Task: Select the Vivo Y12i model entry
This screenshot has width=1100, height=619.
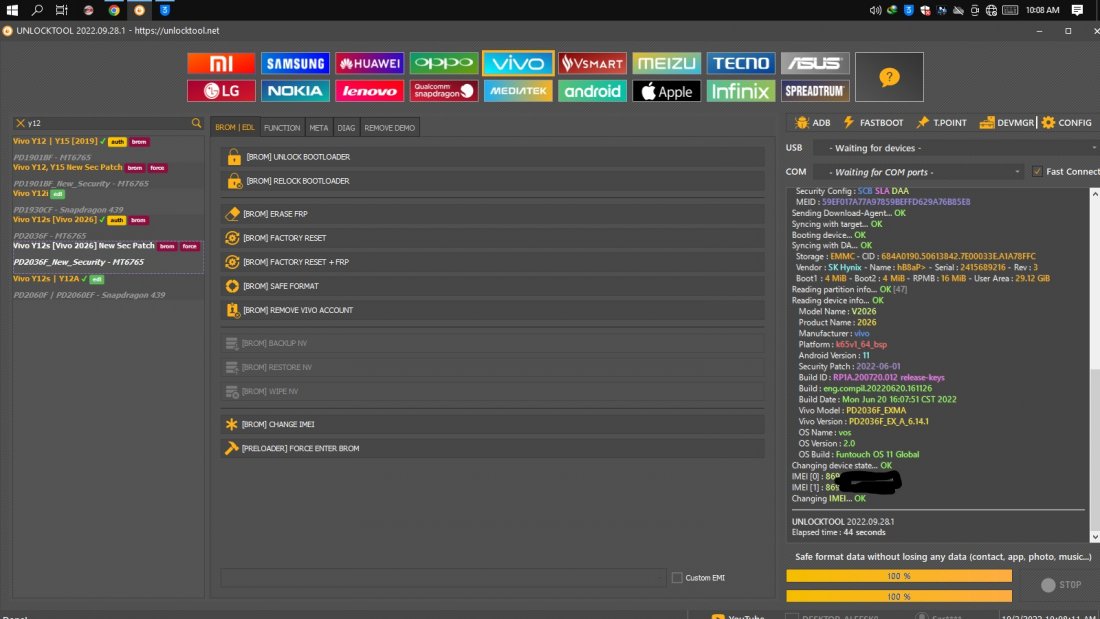Action: [108, 199]
